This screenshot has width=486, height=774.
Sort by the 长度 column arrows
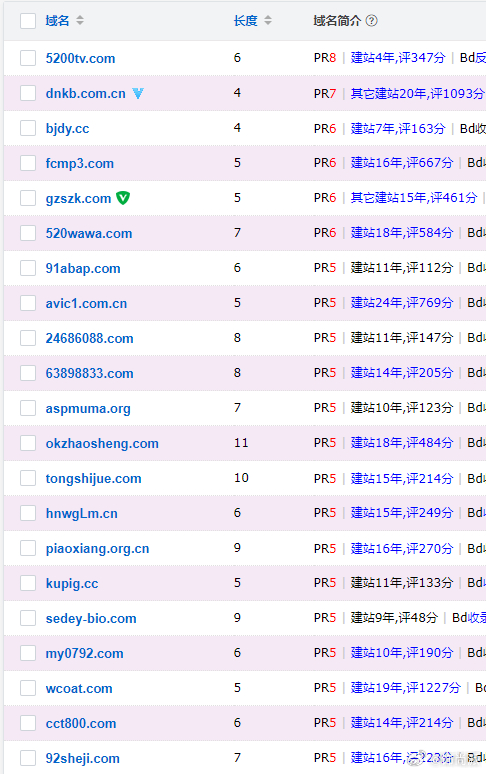point(268,21)
